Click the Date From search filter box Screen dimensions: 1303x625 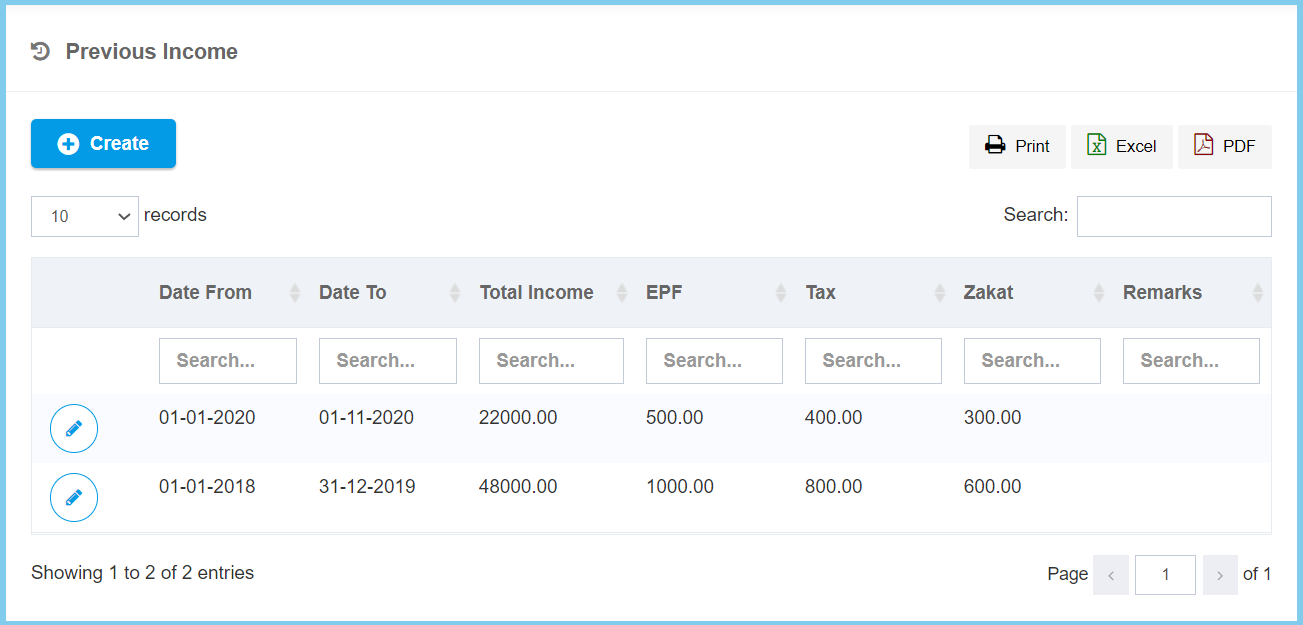tap(227, 361)
